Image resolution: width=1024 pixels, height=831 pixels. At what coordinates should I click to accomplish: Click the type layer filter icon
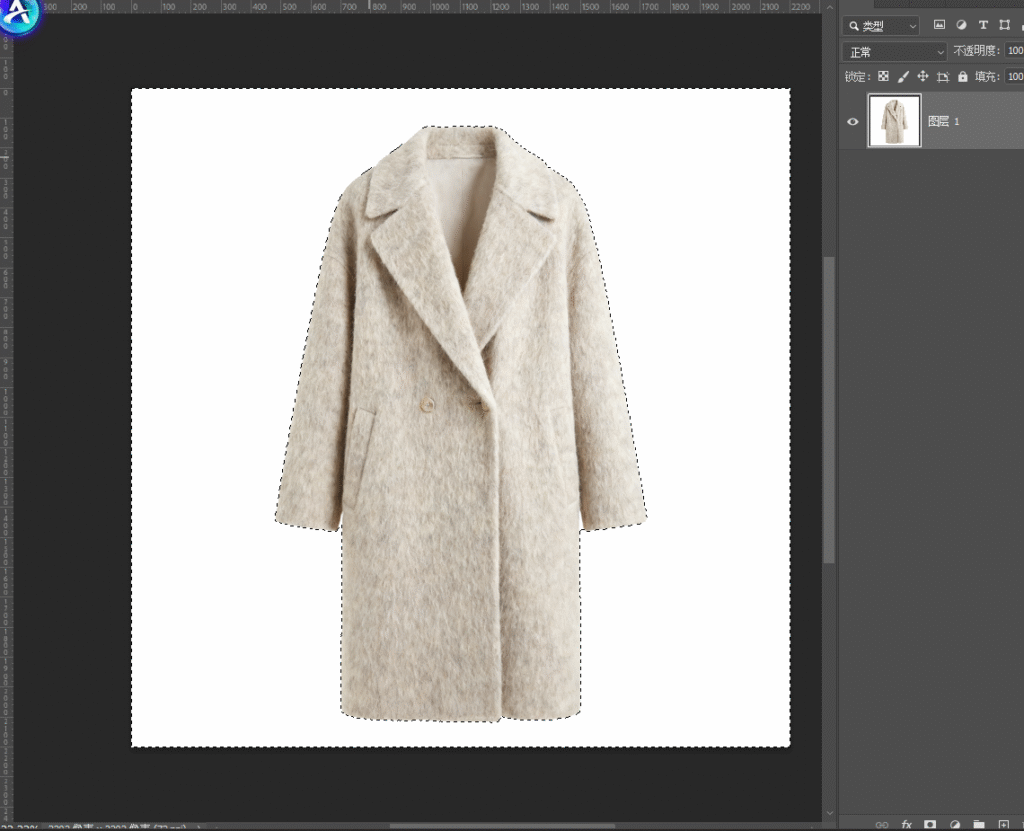coord(983,25)
